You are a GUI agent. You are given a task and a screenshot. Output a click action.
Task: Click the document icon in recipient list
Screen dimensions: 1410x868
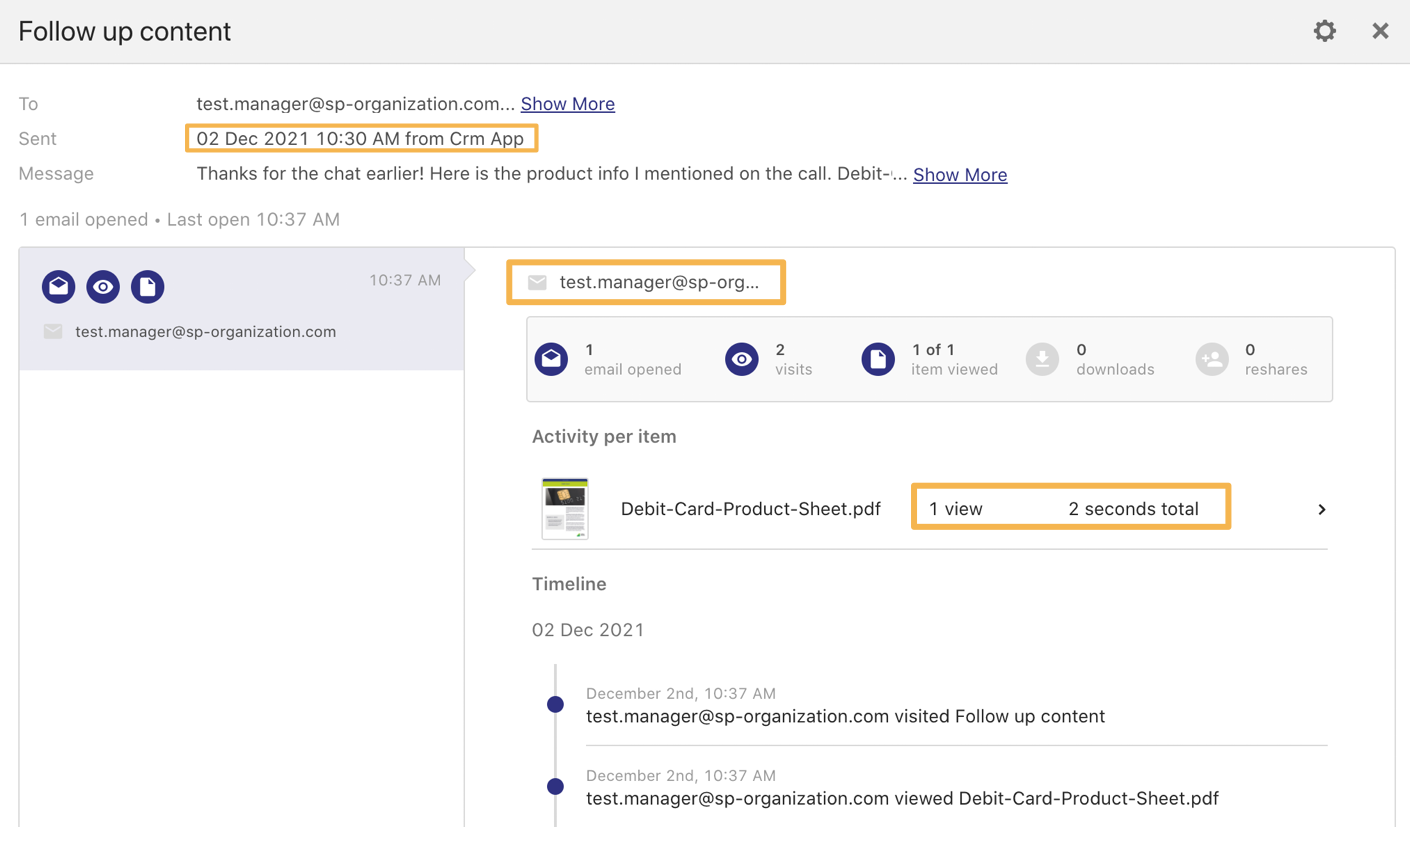tap(147, 287)
